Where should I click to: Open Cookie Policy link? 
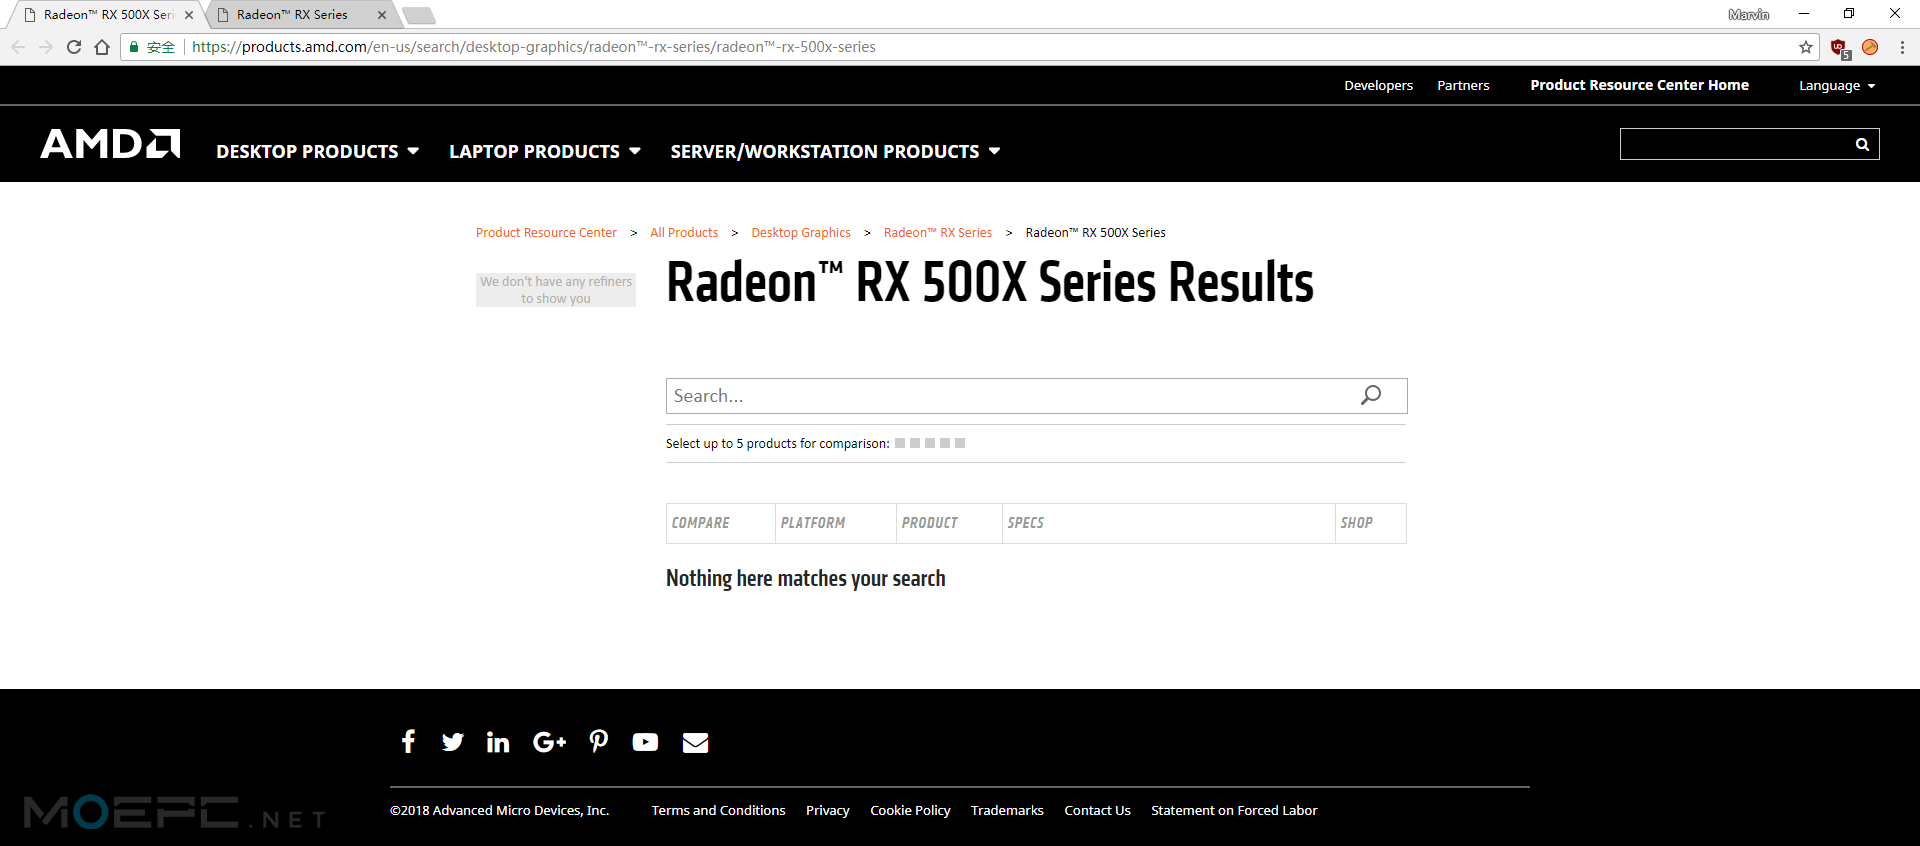(910, 811)
